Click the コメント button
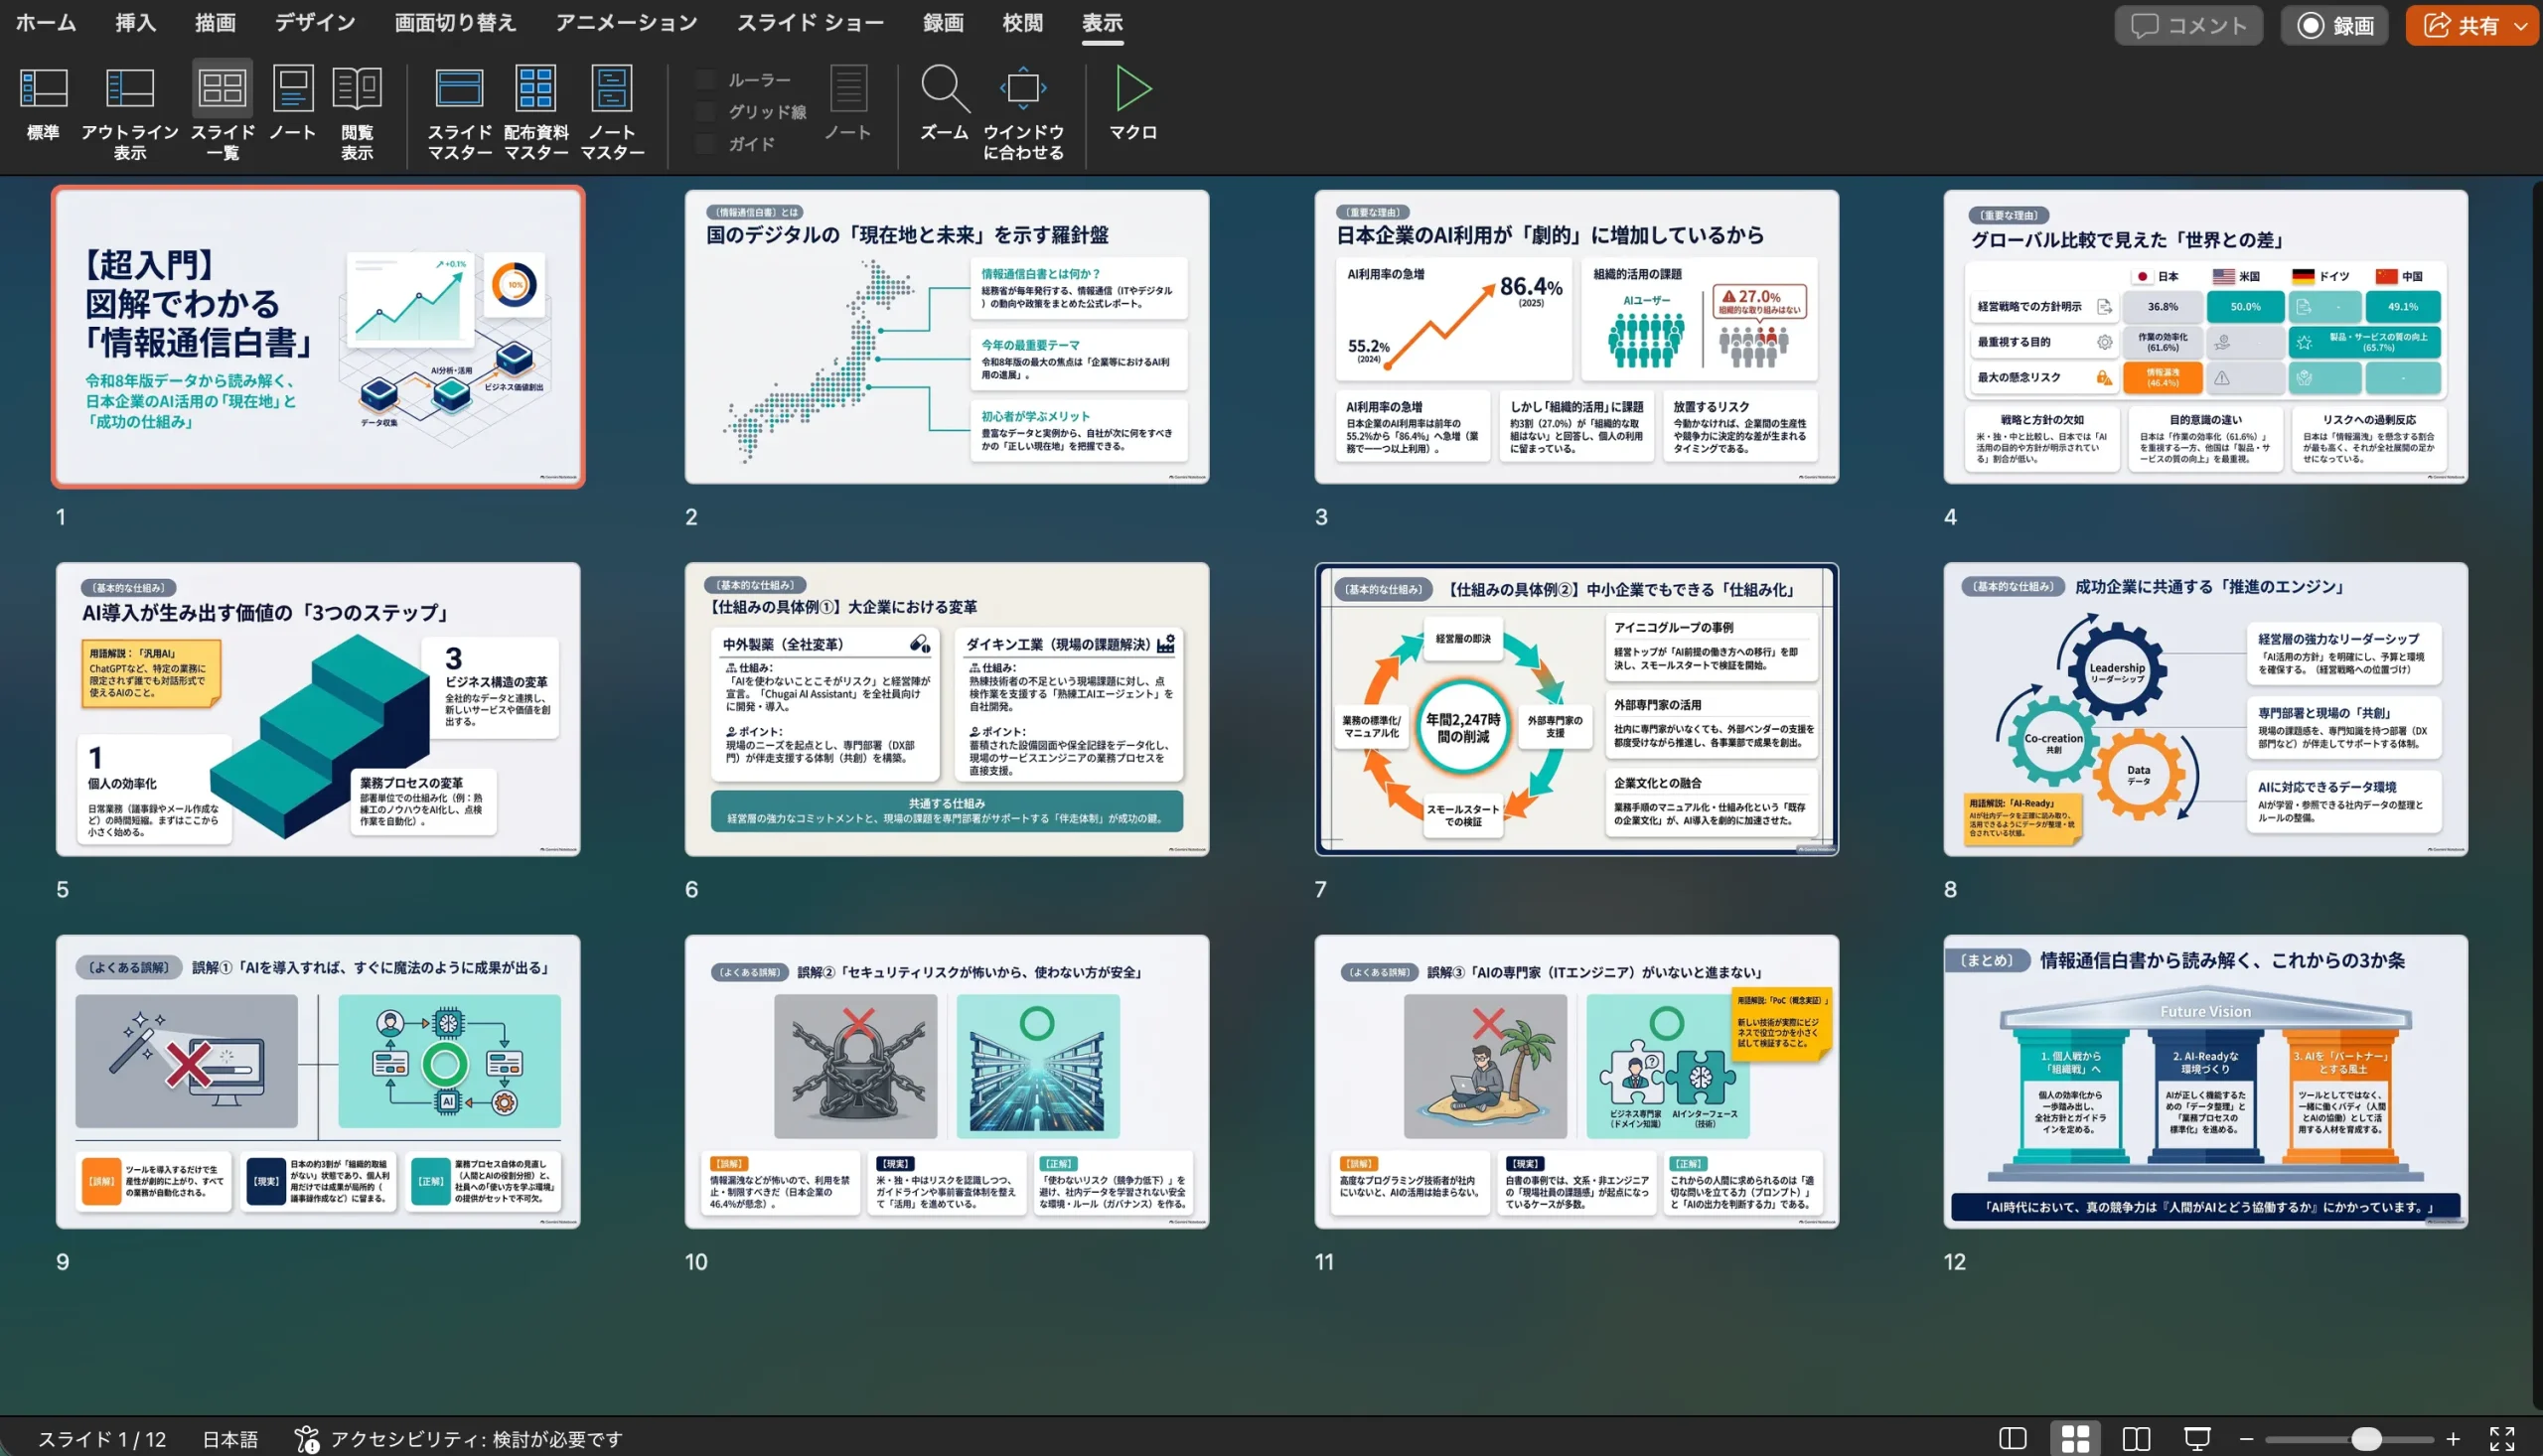Screen dimensions: 2543x1456 (2188, 26)
